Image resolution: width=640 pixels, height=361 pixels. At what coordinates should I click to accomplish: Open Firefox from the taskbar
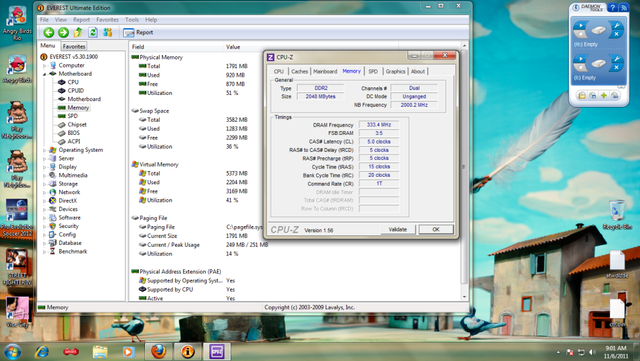coord(158,351)
